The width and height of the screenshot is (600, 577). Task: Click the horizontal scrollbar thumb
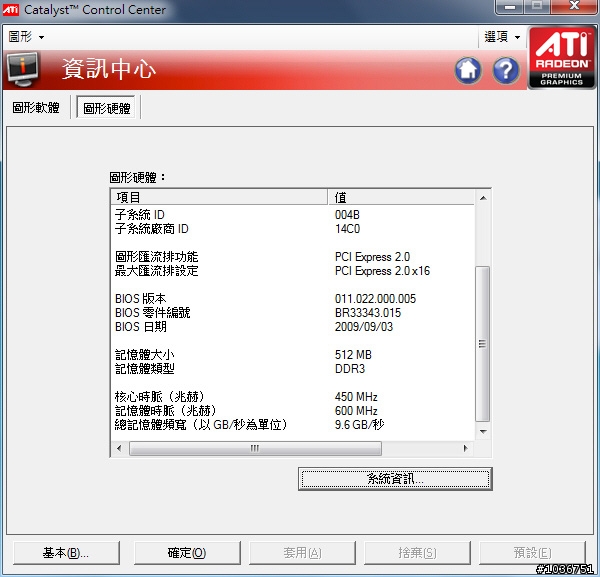[255, 448]
